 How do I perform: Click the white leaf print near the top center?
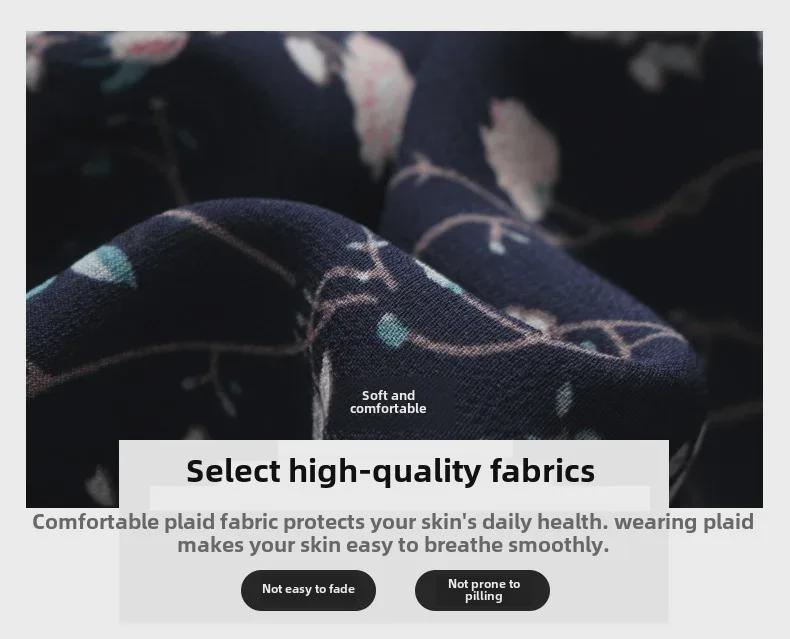click(x=307, y=58)
